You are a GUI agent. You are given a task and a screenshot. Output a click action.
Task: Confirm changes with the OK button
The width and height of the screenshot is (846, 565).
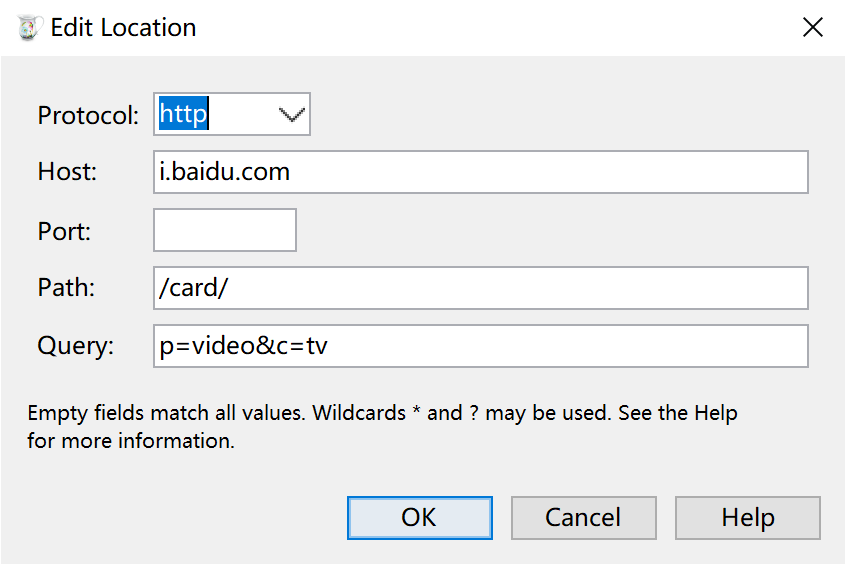click(420, 518)
